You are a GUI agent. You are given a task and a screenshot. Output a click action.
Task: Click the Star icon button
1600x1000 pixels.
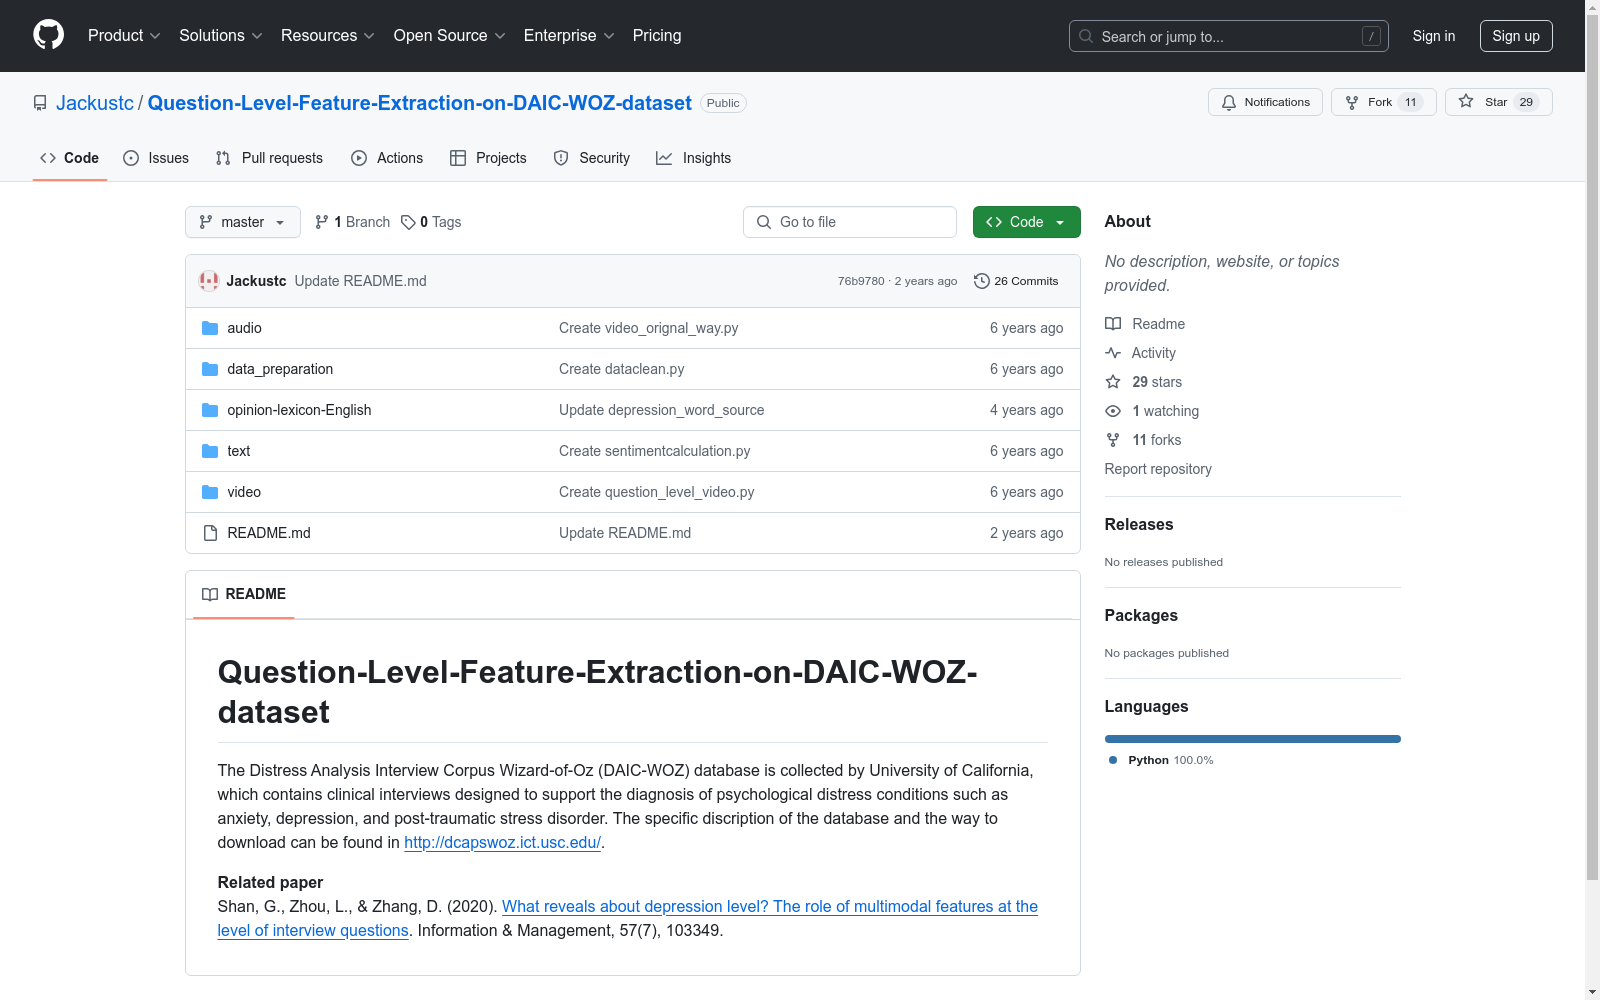[x=1466, y=101]
